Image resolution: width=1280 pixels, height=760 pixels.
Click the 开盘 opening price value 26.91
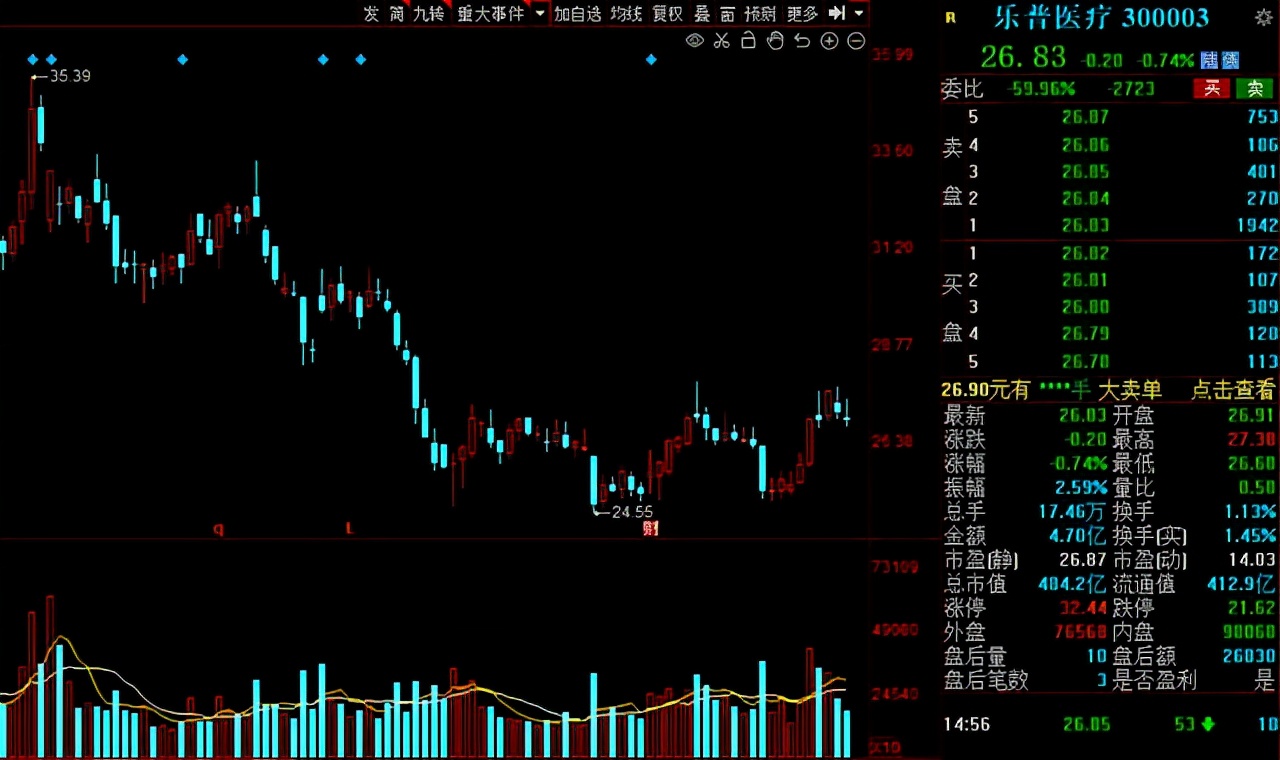coord(1252,415)
